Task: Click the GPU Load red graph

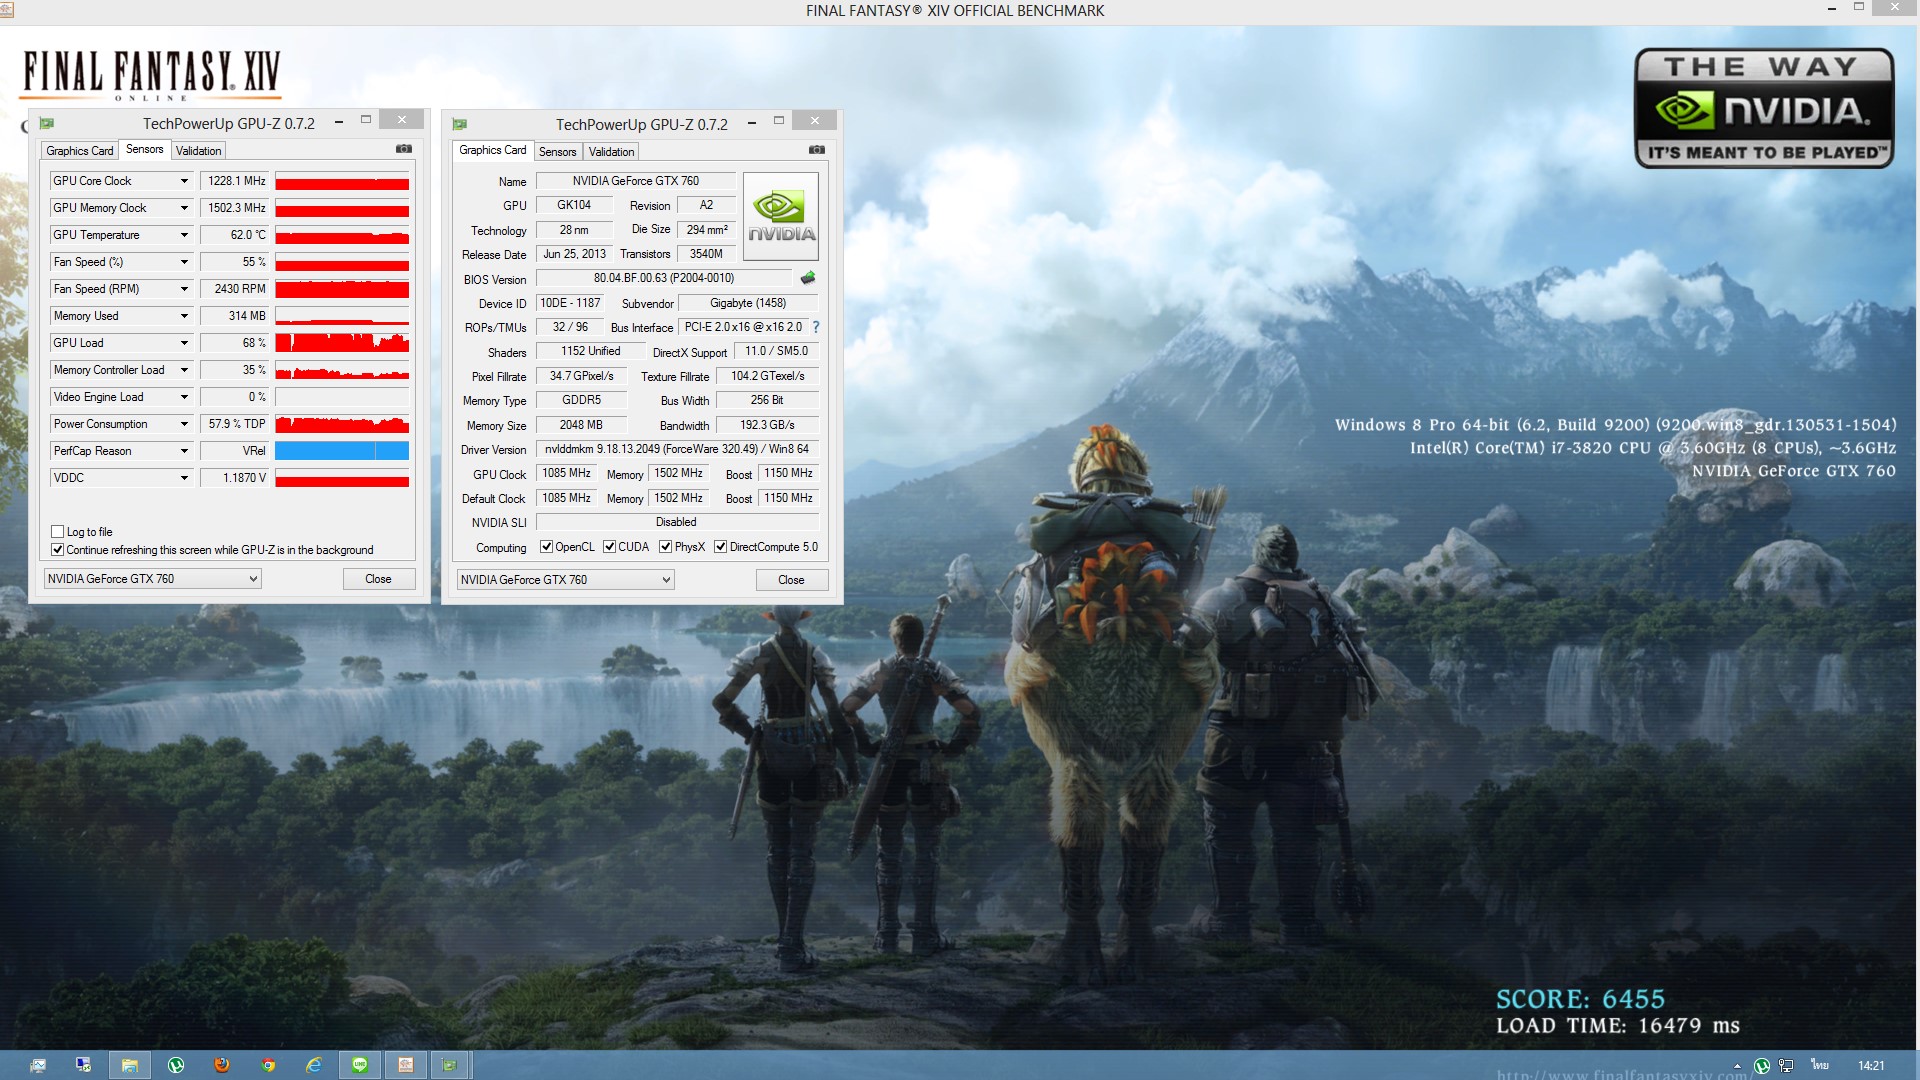Action: (x=342, y=343)
